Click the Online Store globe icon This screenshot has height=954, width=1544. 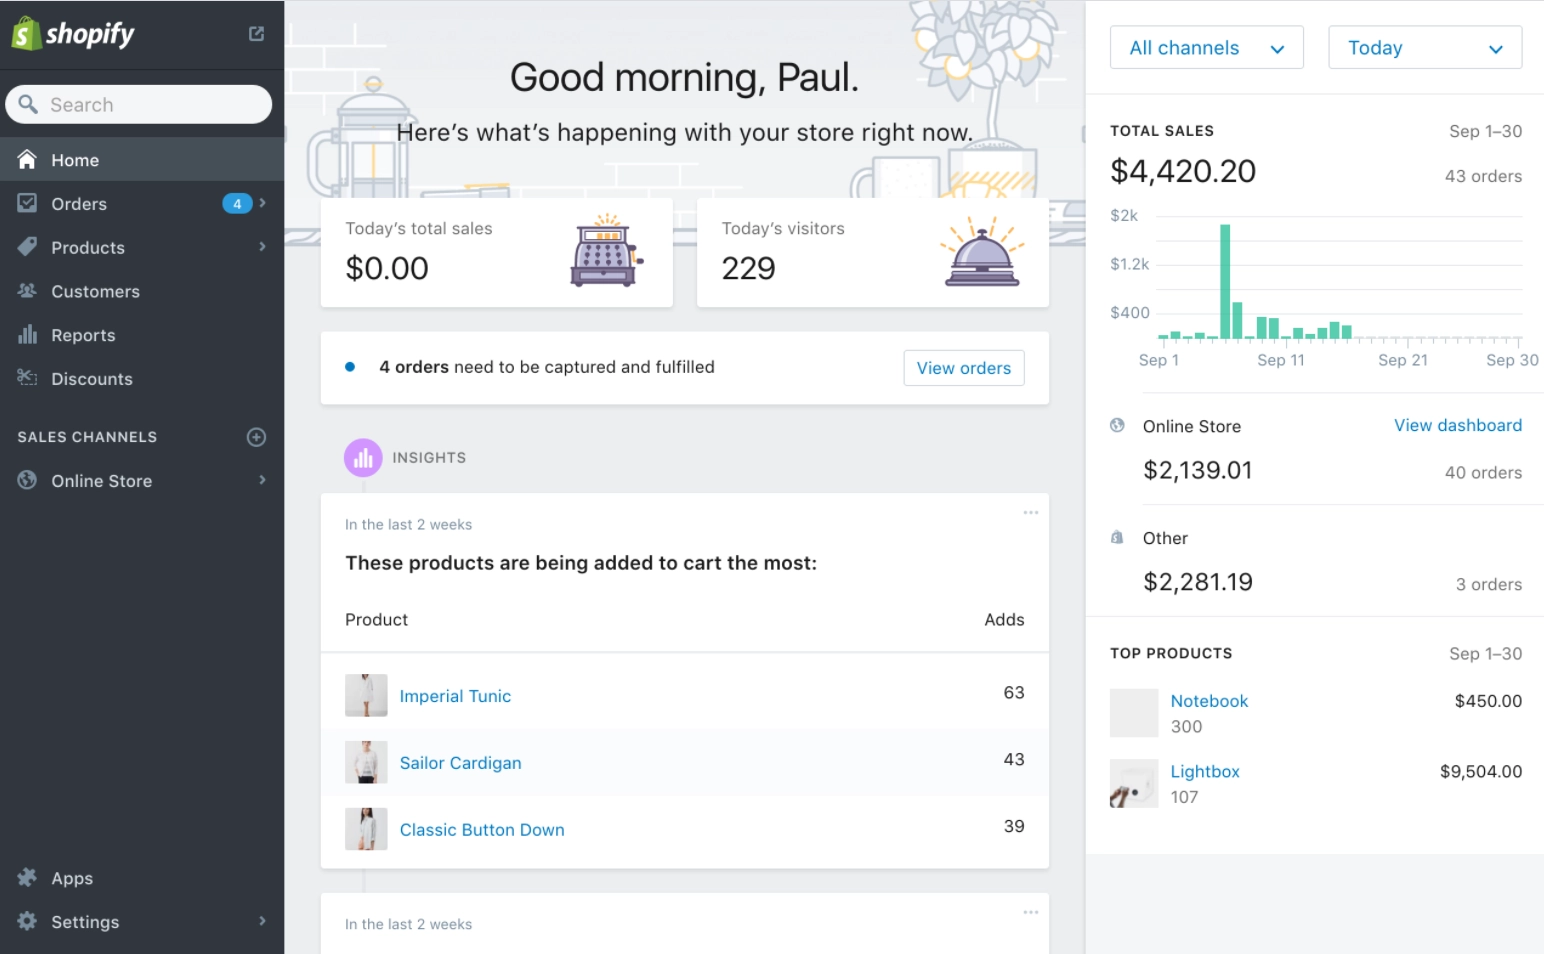27,480
